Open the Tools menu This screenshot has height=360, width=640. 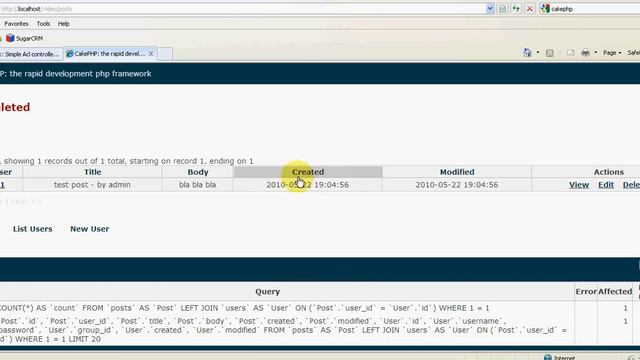coord(43,24)
